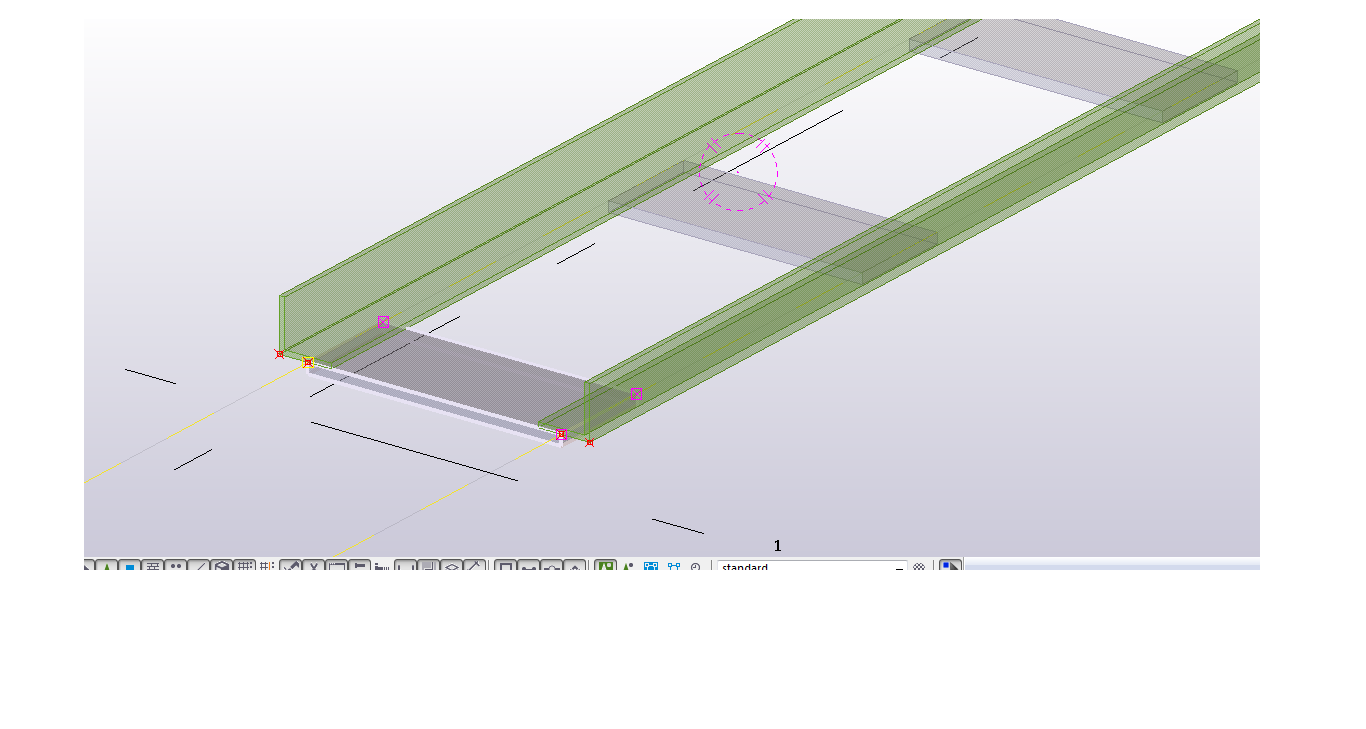
Task: Click the diagonal line selection icon
Action: (199, 567)
